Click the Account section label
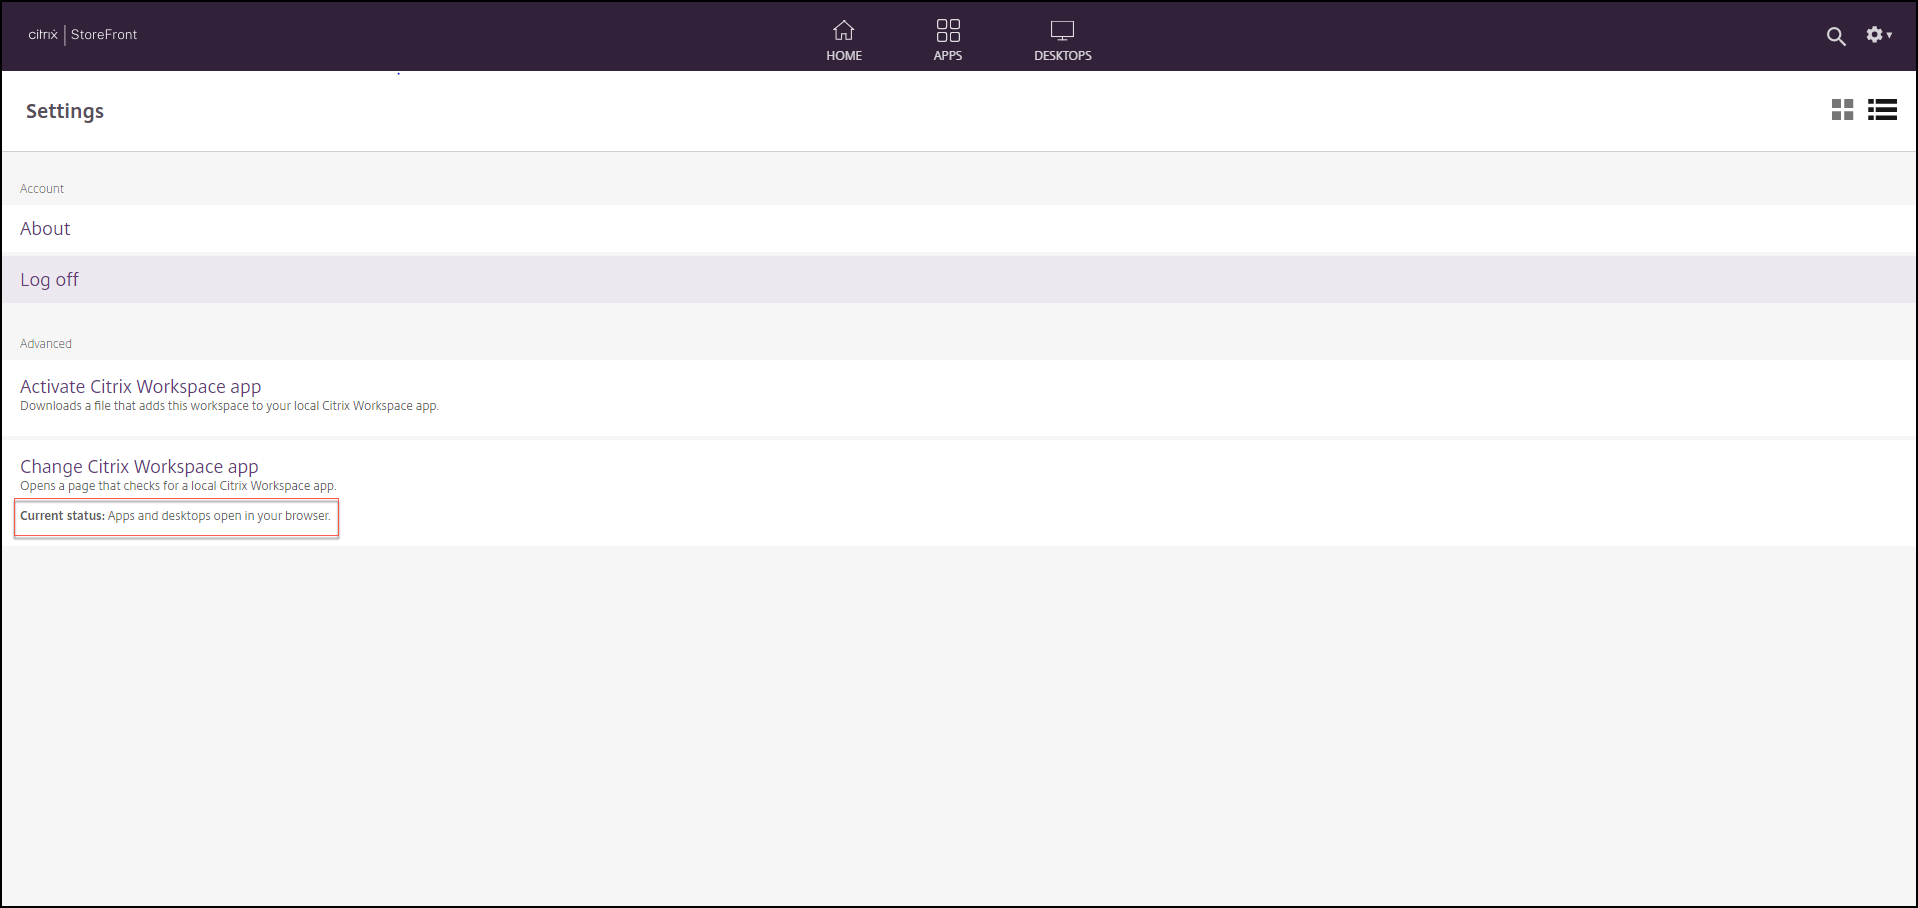The width and height of the screenshot is (1918, 908). click(42, 189)
